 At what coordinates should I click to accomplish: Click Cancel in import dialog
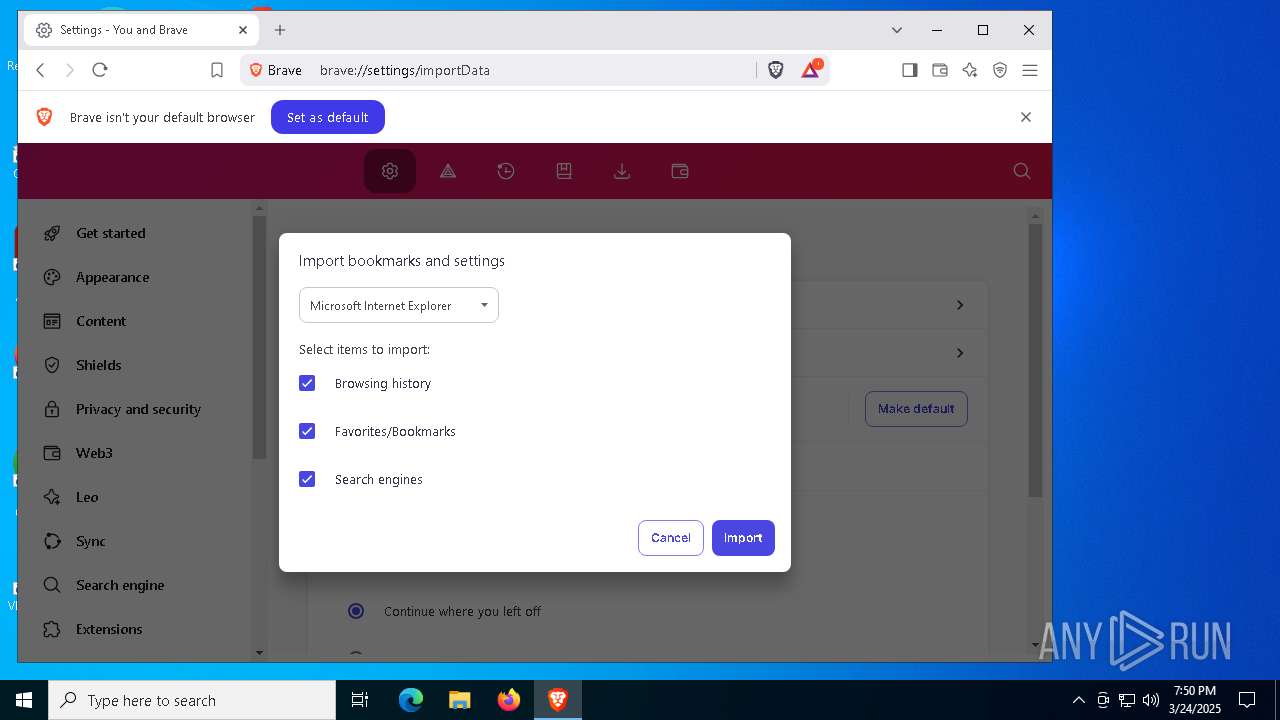[x=671, y=538]
